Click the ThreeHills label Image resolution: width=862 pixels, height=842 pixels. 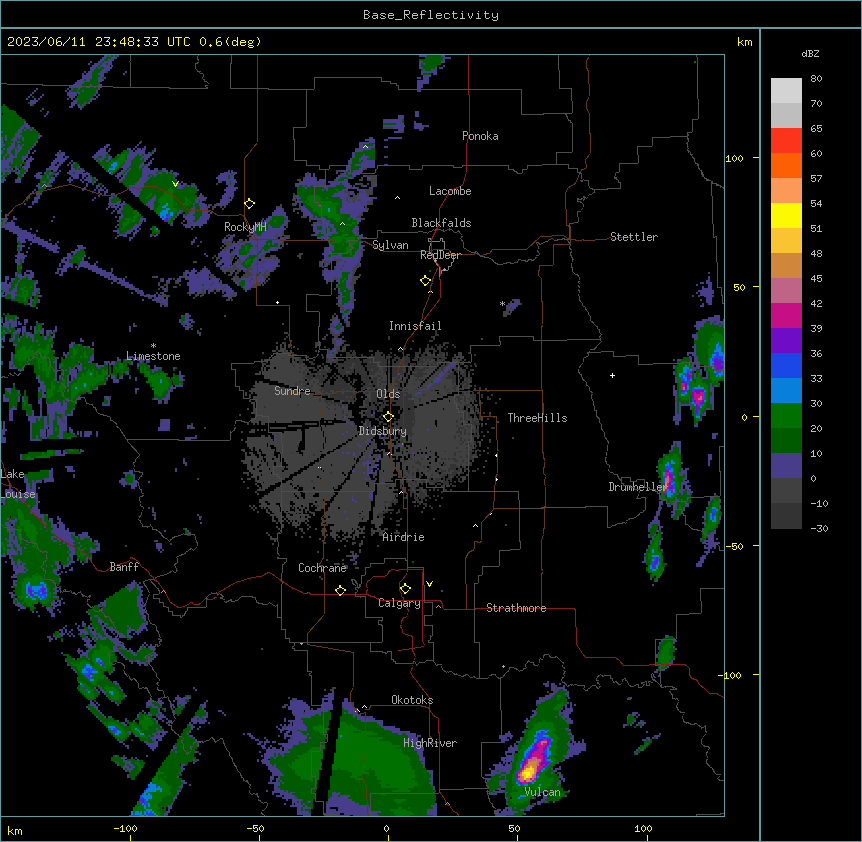pos(537,418)
